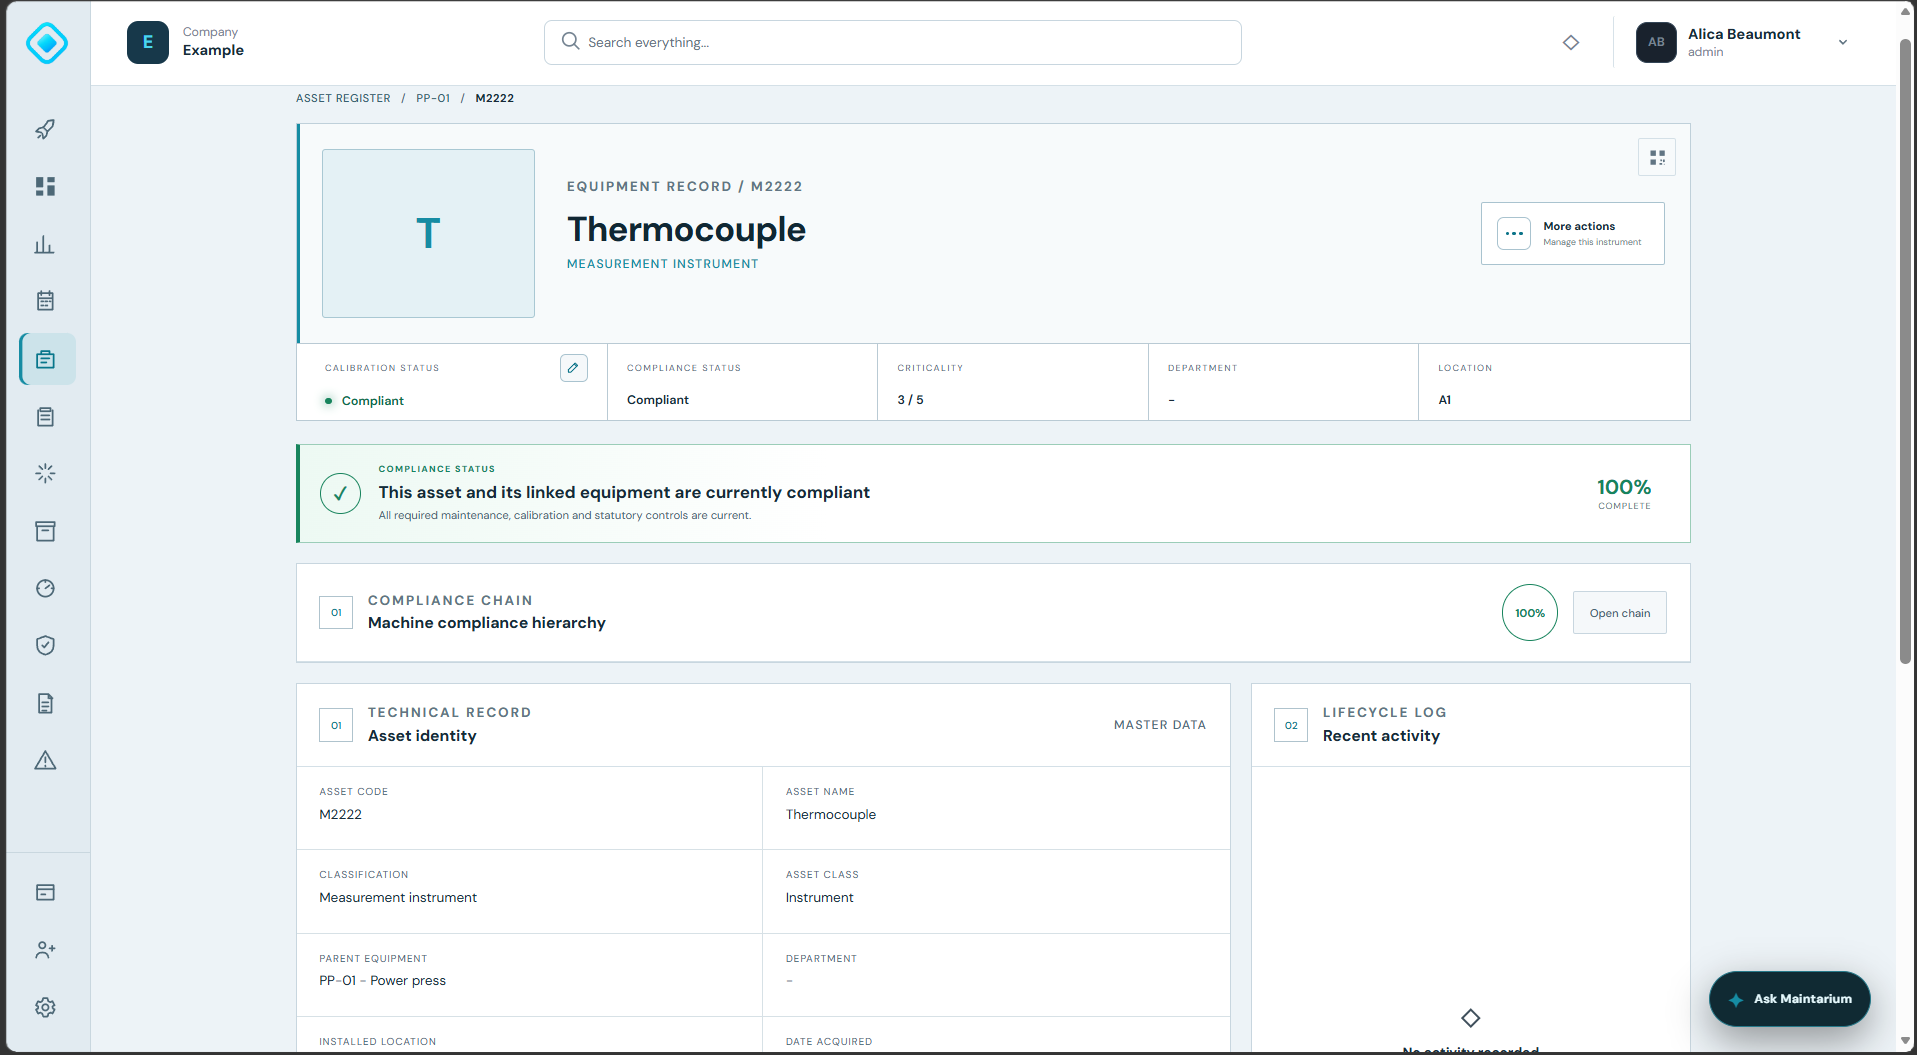Image resolution: width=1917 pixels, height=1055 pixels.
Task: Click the Thermocouple T thumbnail image
Action: click(428, 233)
